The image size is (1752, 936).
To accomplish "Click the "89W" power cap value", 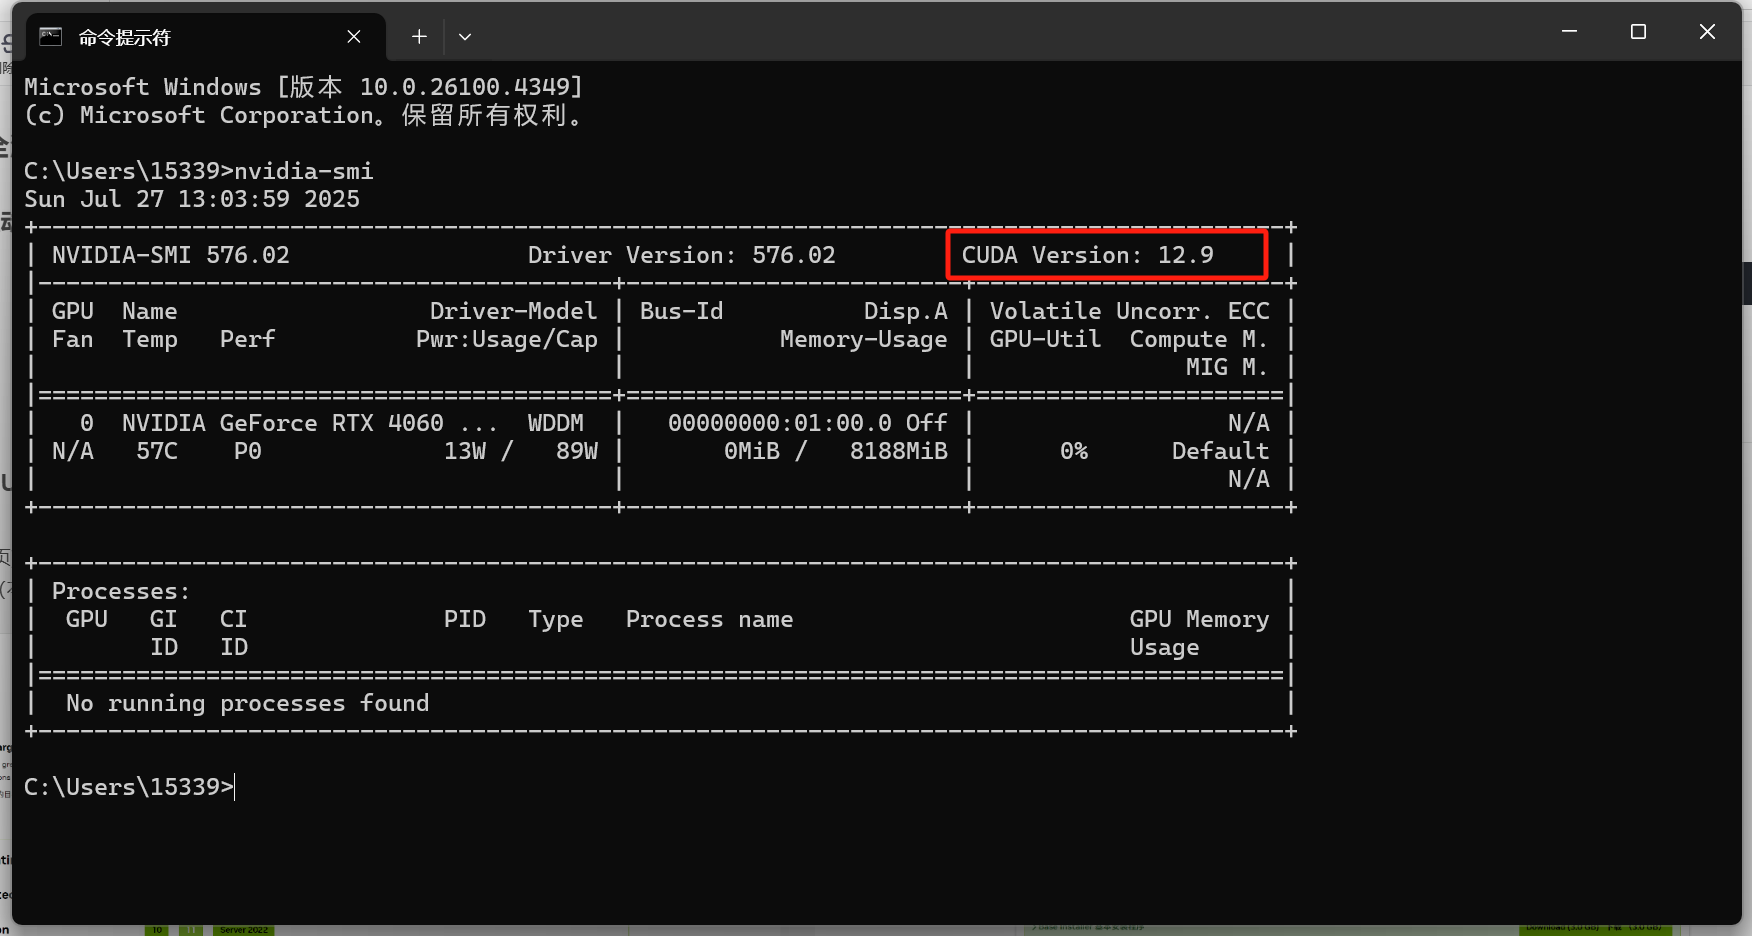I will click(x=577, y=451).
